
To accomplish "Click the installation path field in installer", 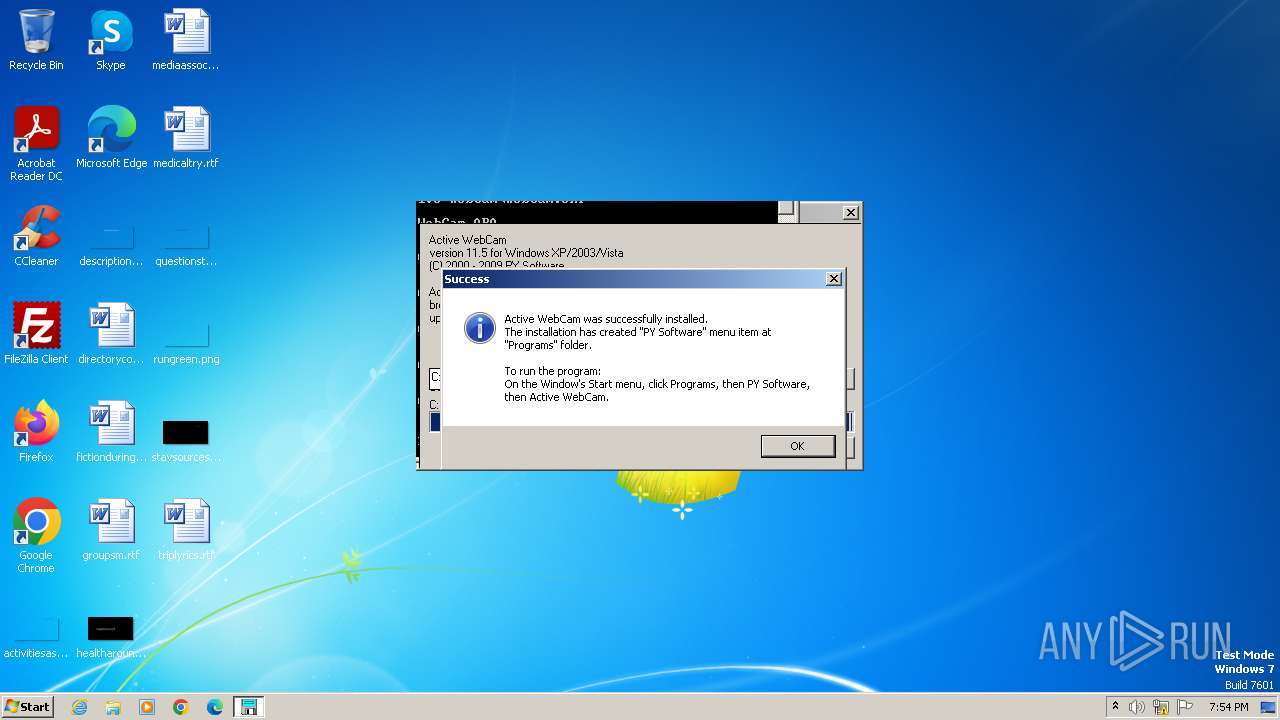I will [x=434, y=378].
